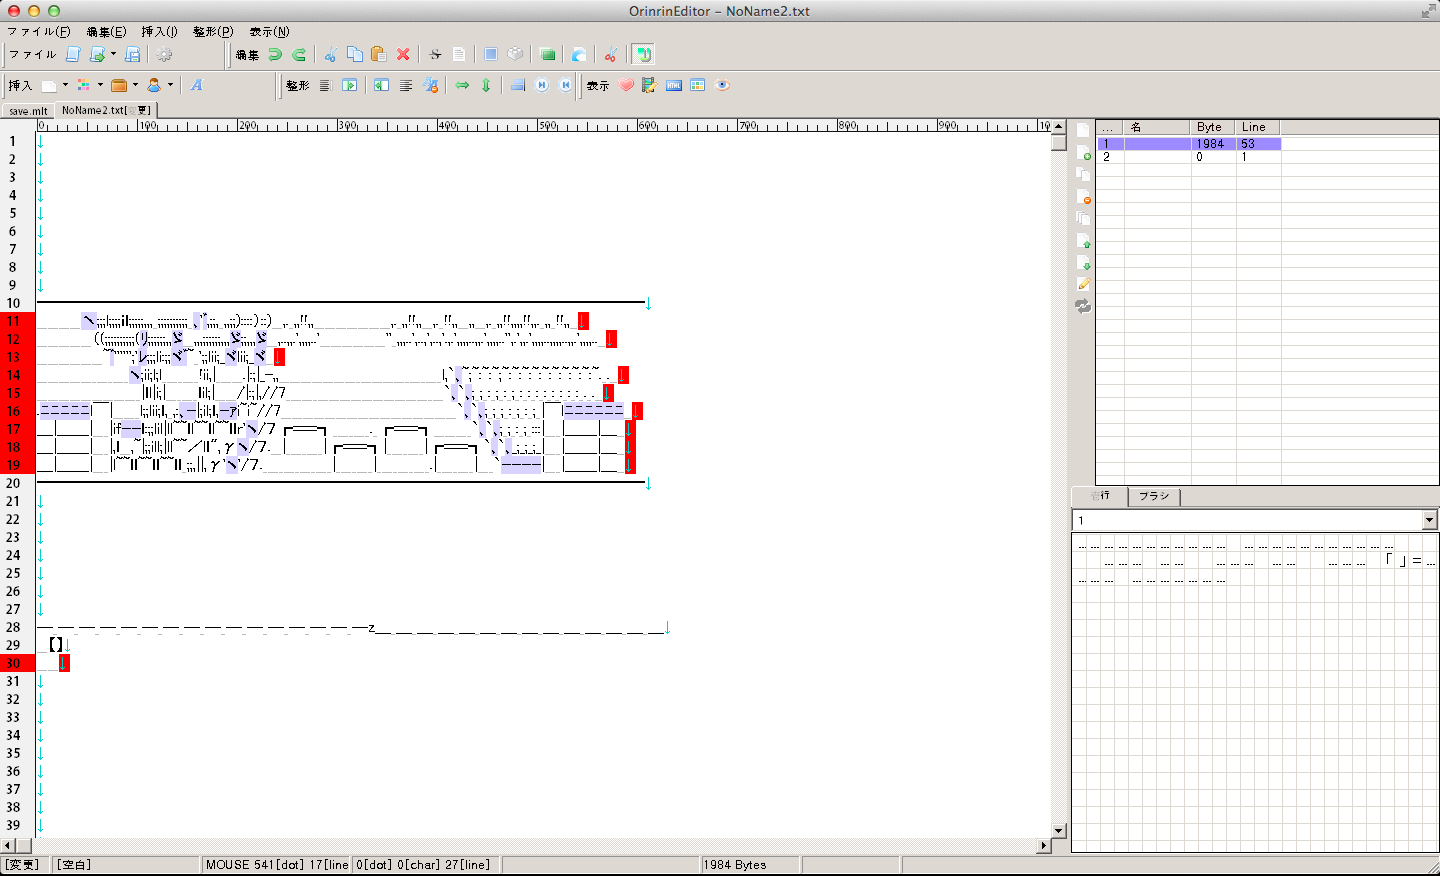
Task: Click the green undo arrow icon
Action: coord(275,55)
